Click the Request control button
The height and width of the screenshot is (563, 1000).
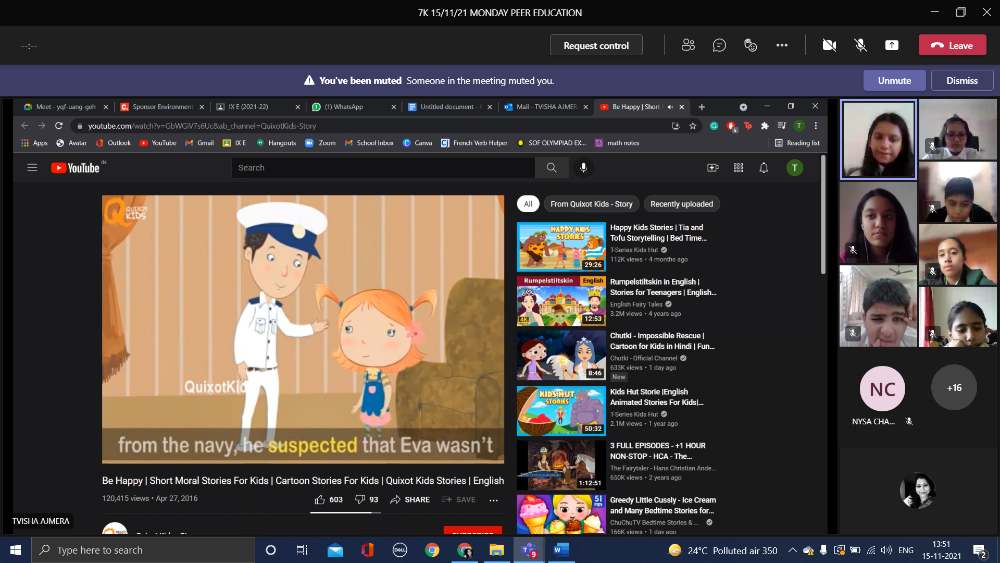tap(596, 45)
